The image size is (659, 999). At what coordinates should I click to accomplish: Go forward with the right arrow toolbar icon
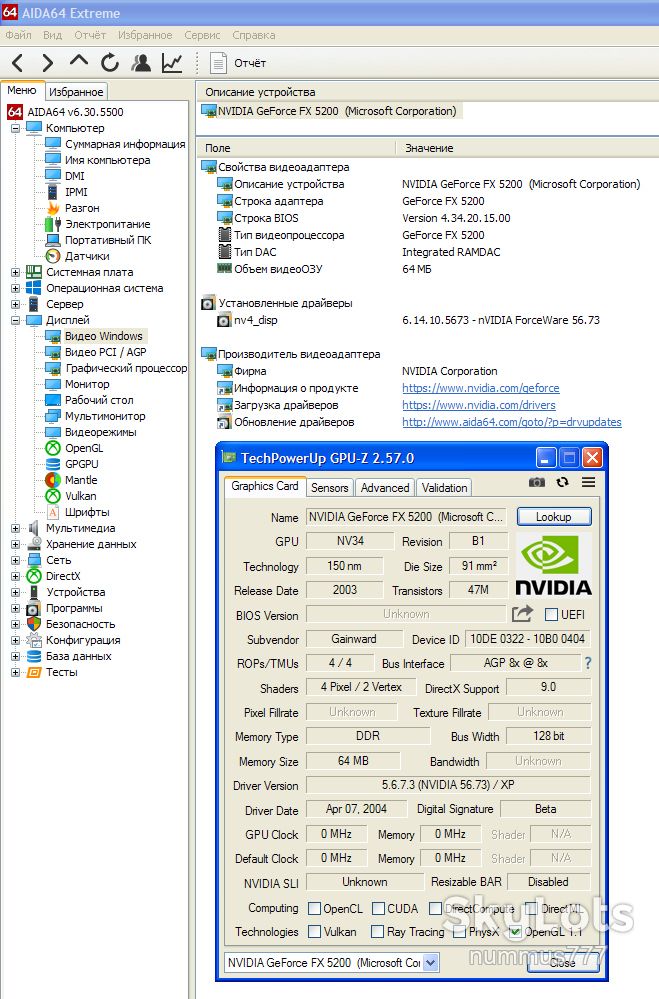[48, 62]
